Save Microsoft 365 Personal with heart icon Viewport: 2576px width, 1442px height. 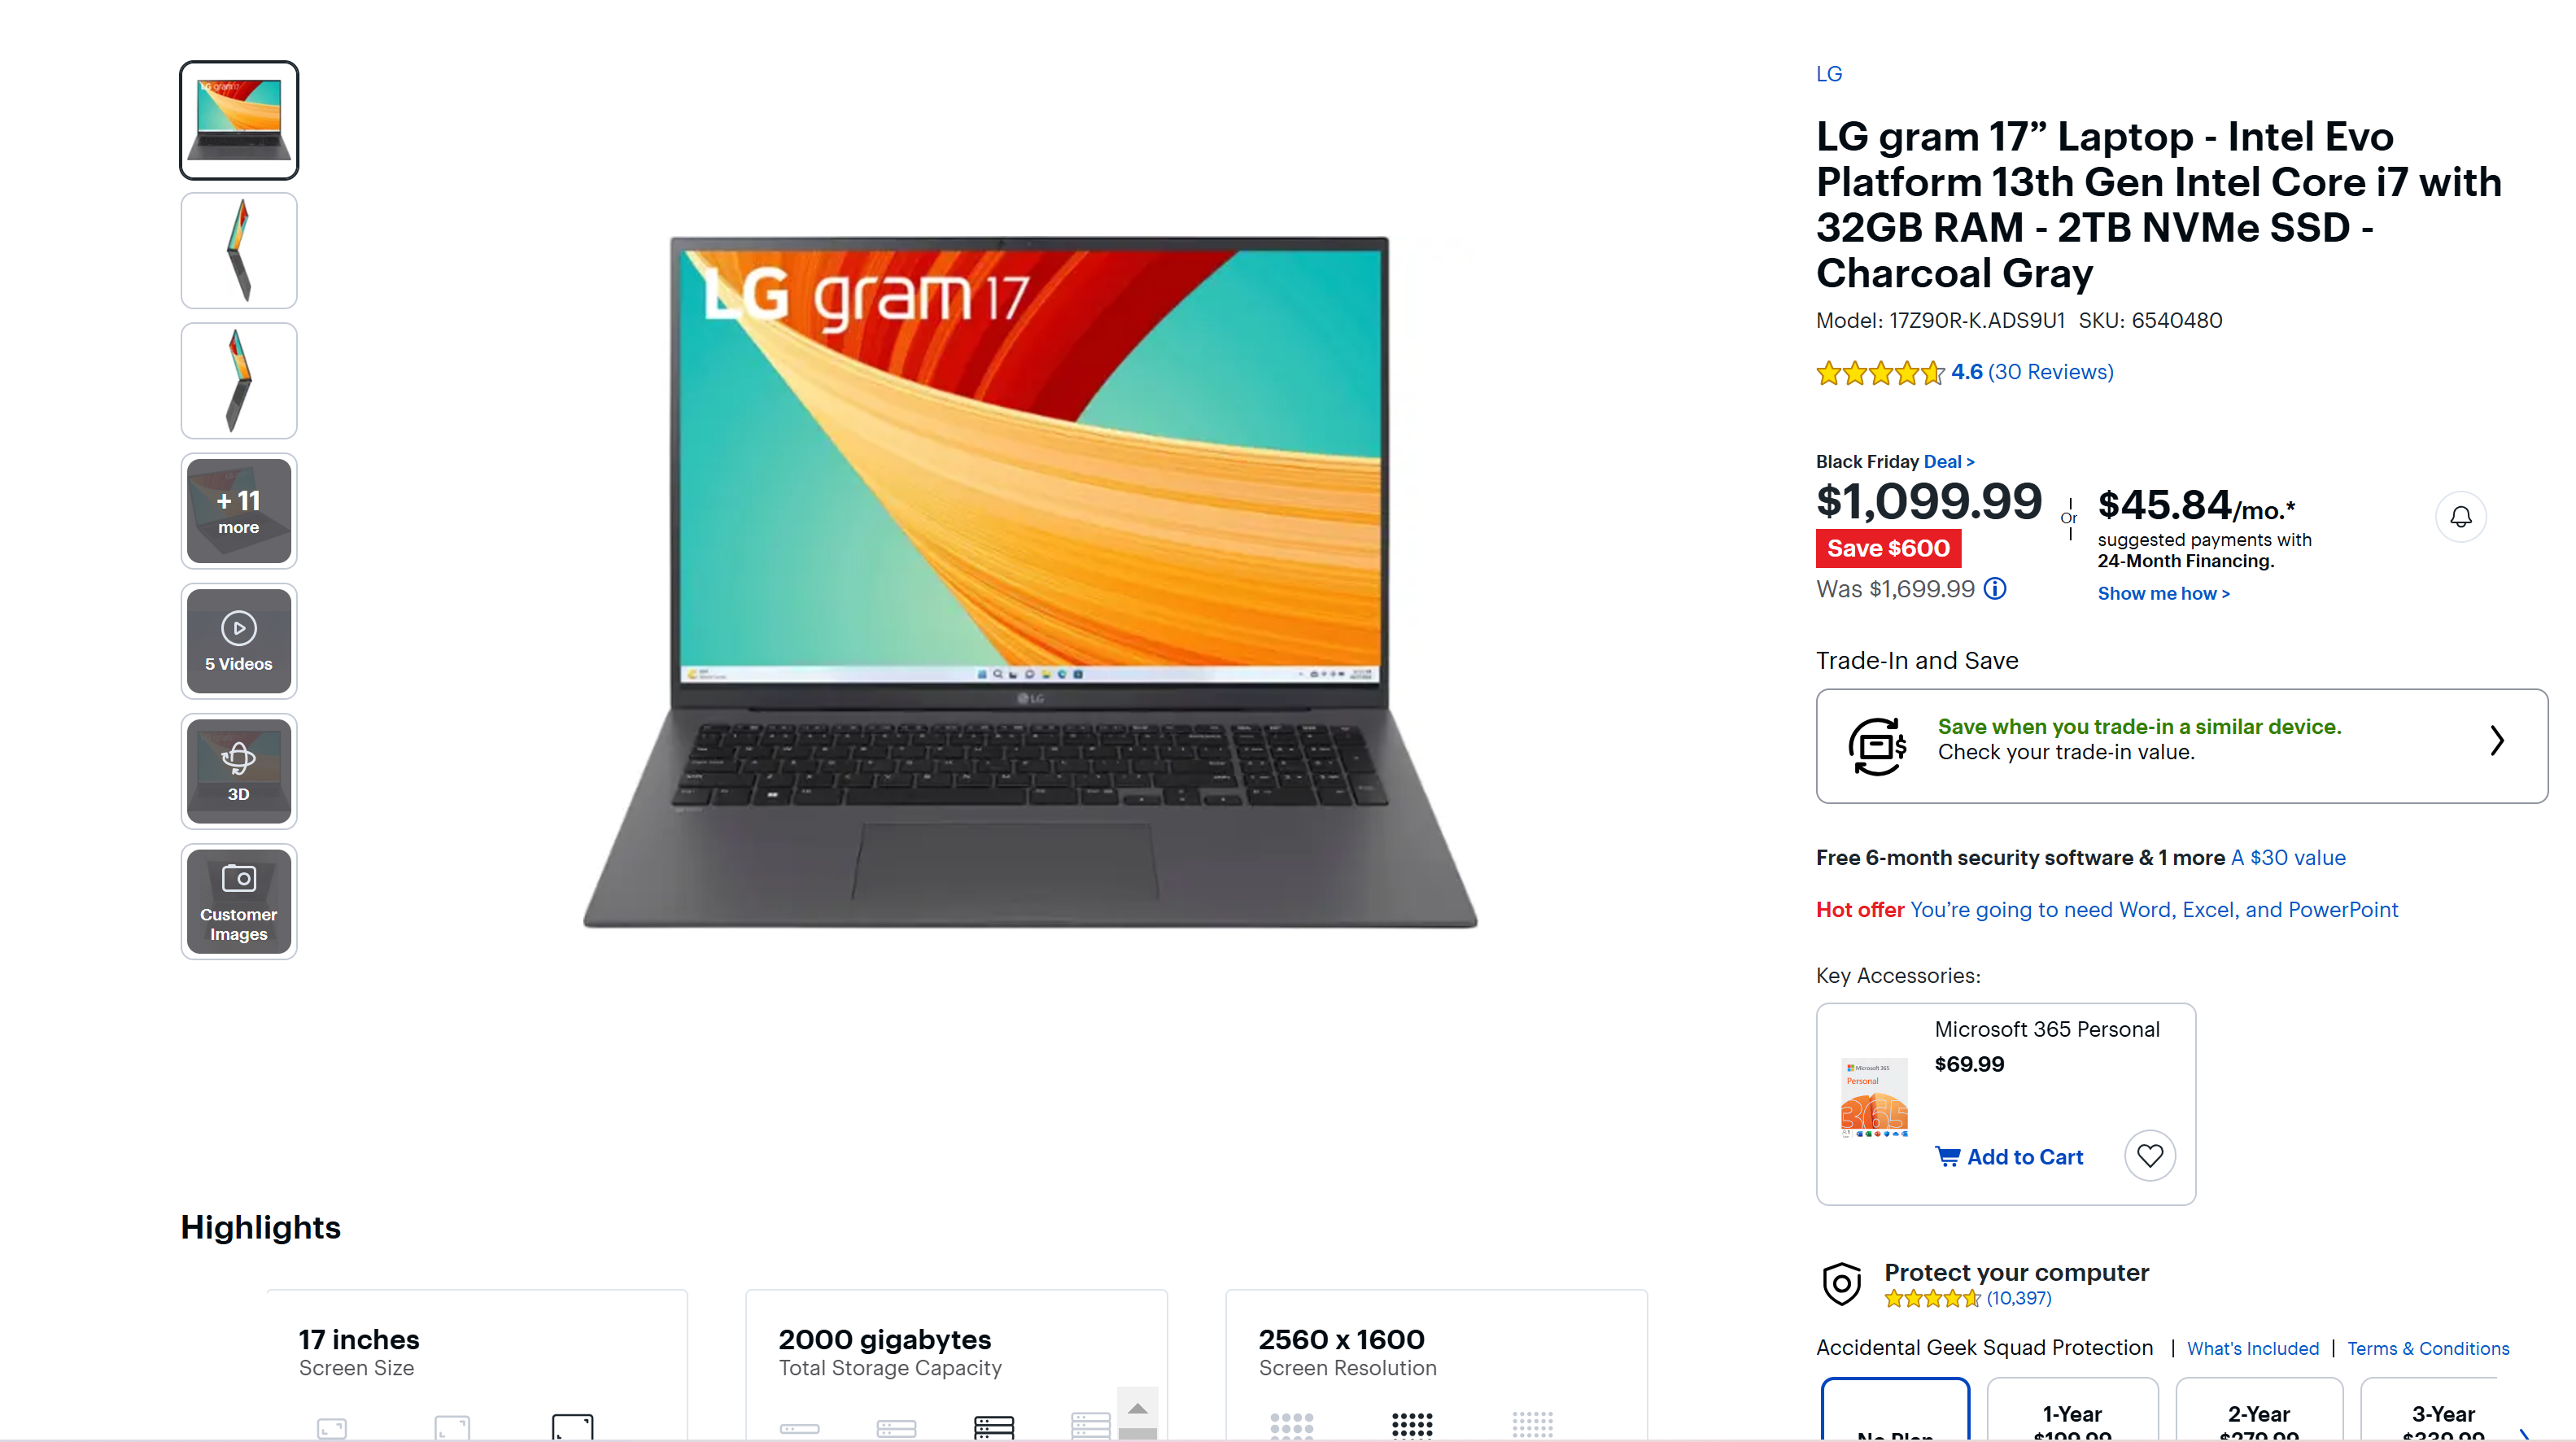(x=2149, y=1156)
